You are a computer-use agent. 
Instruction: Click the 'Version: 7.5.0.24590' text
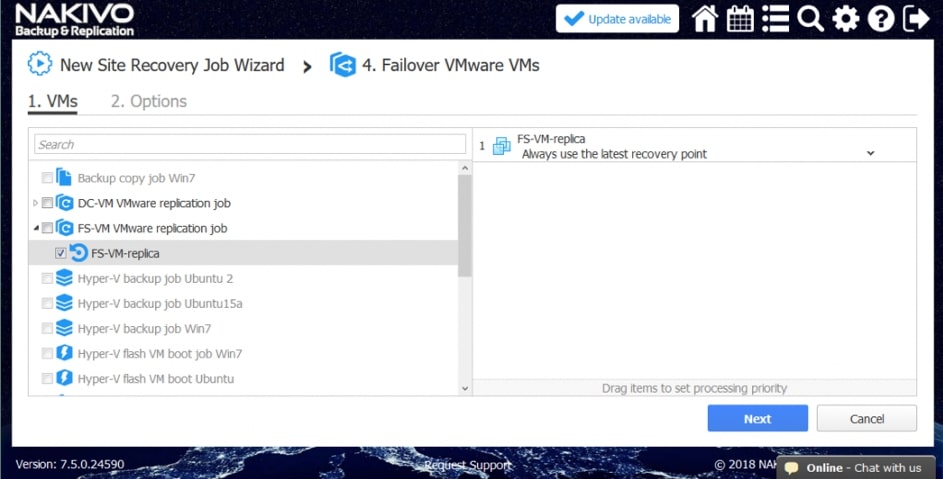(70, 465)
